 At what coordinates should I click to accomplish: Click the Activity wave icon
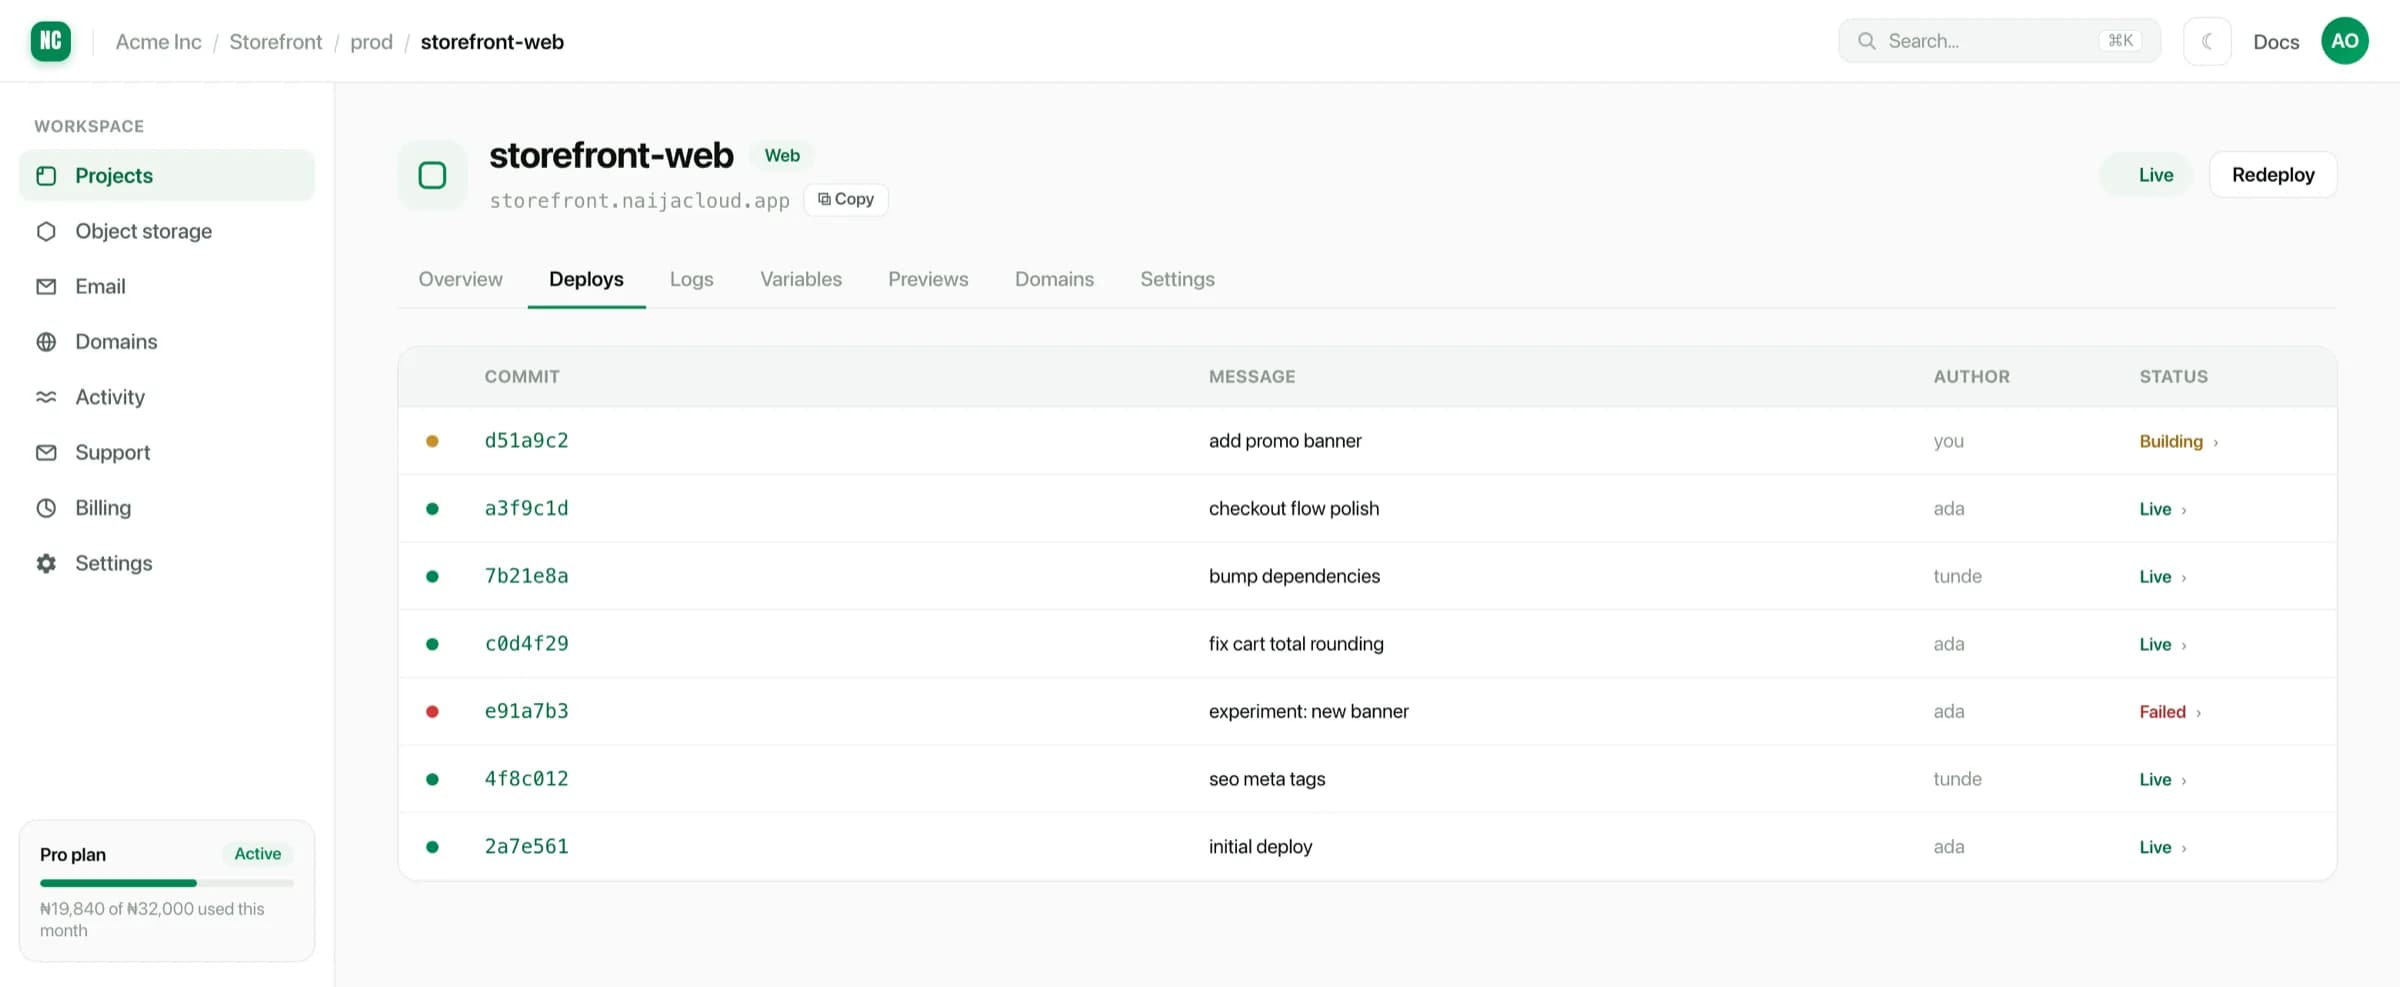46,397
